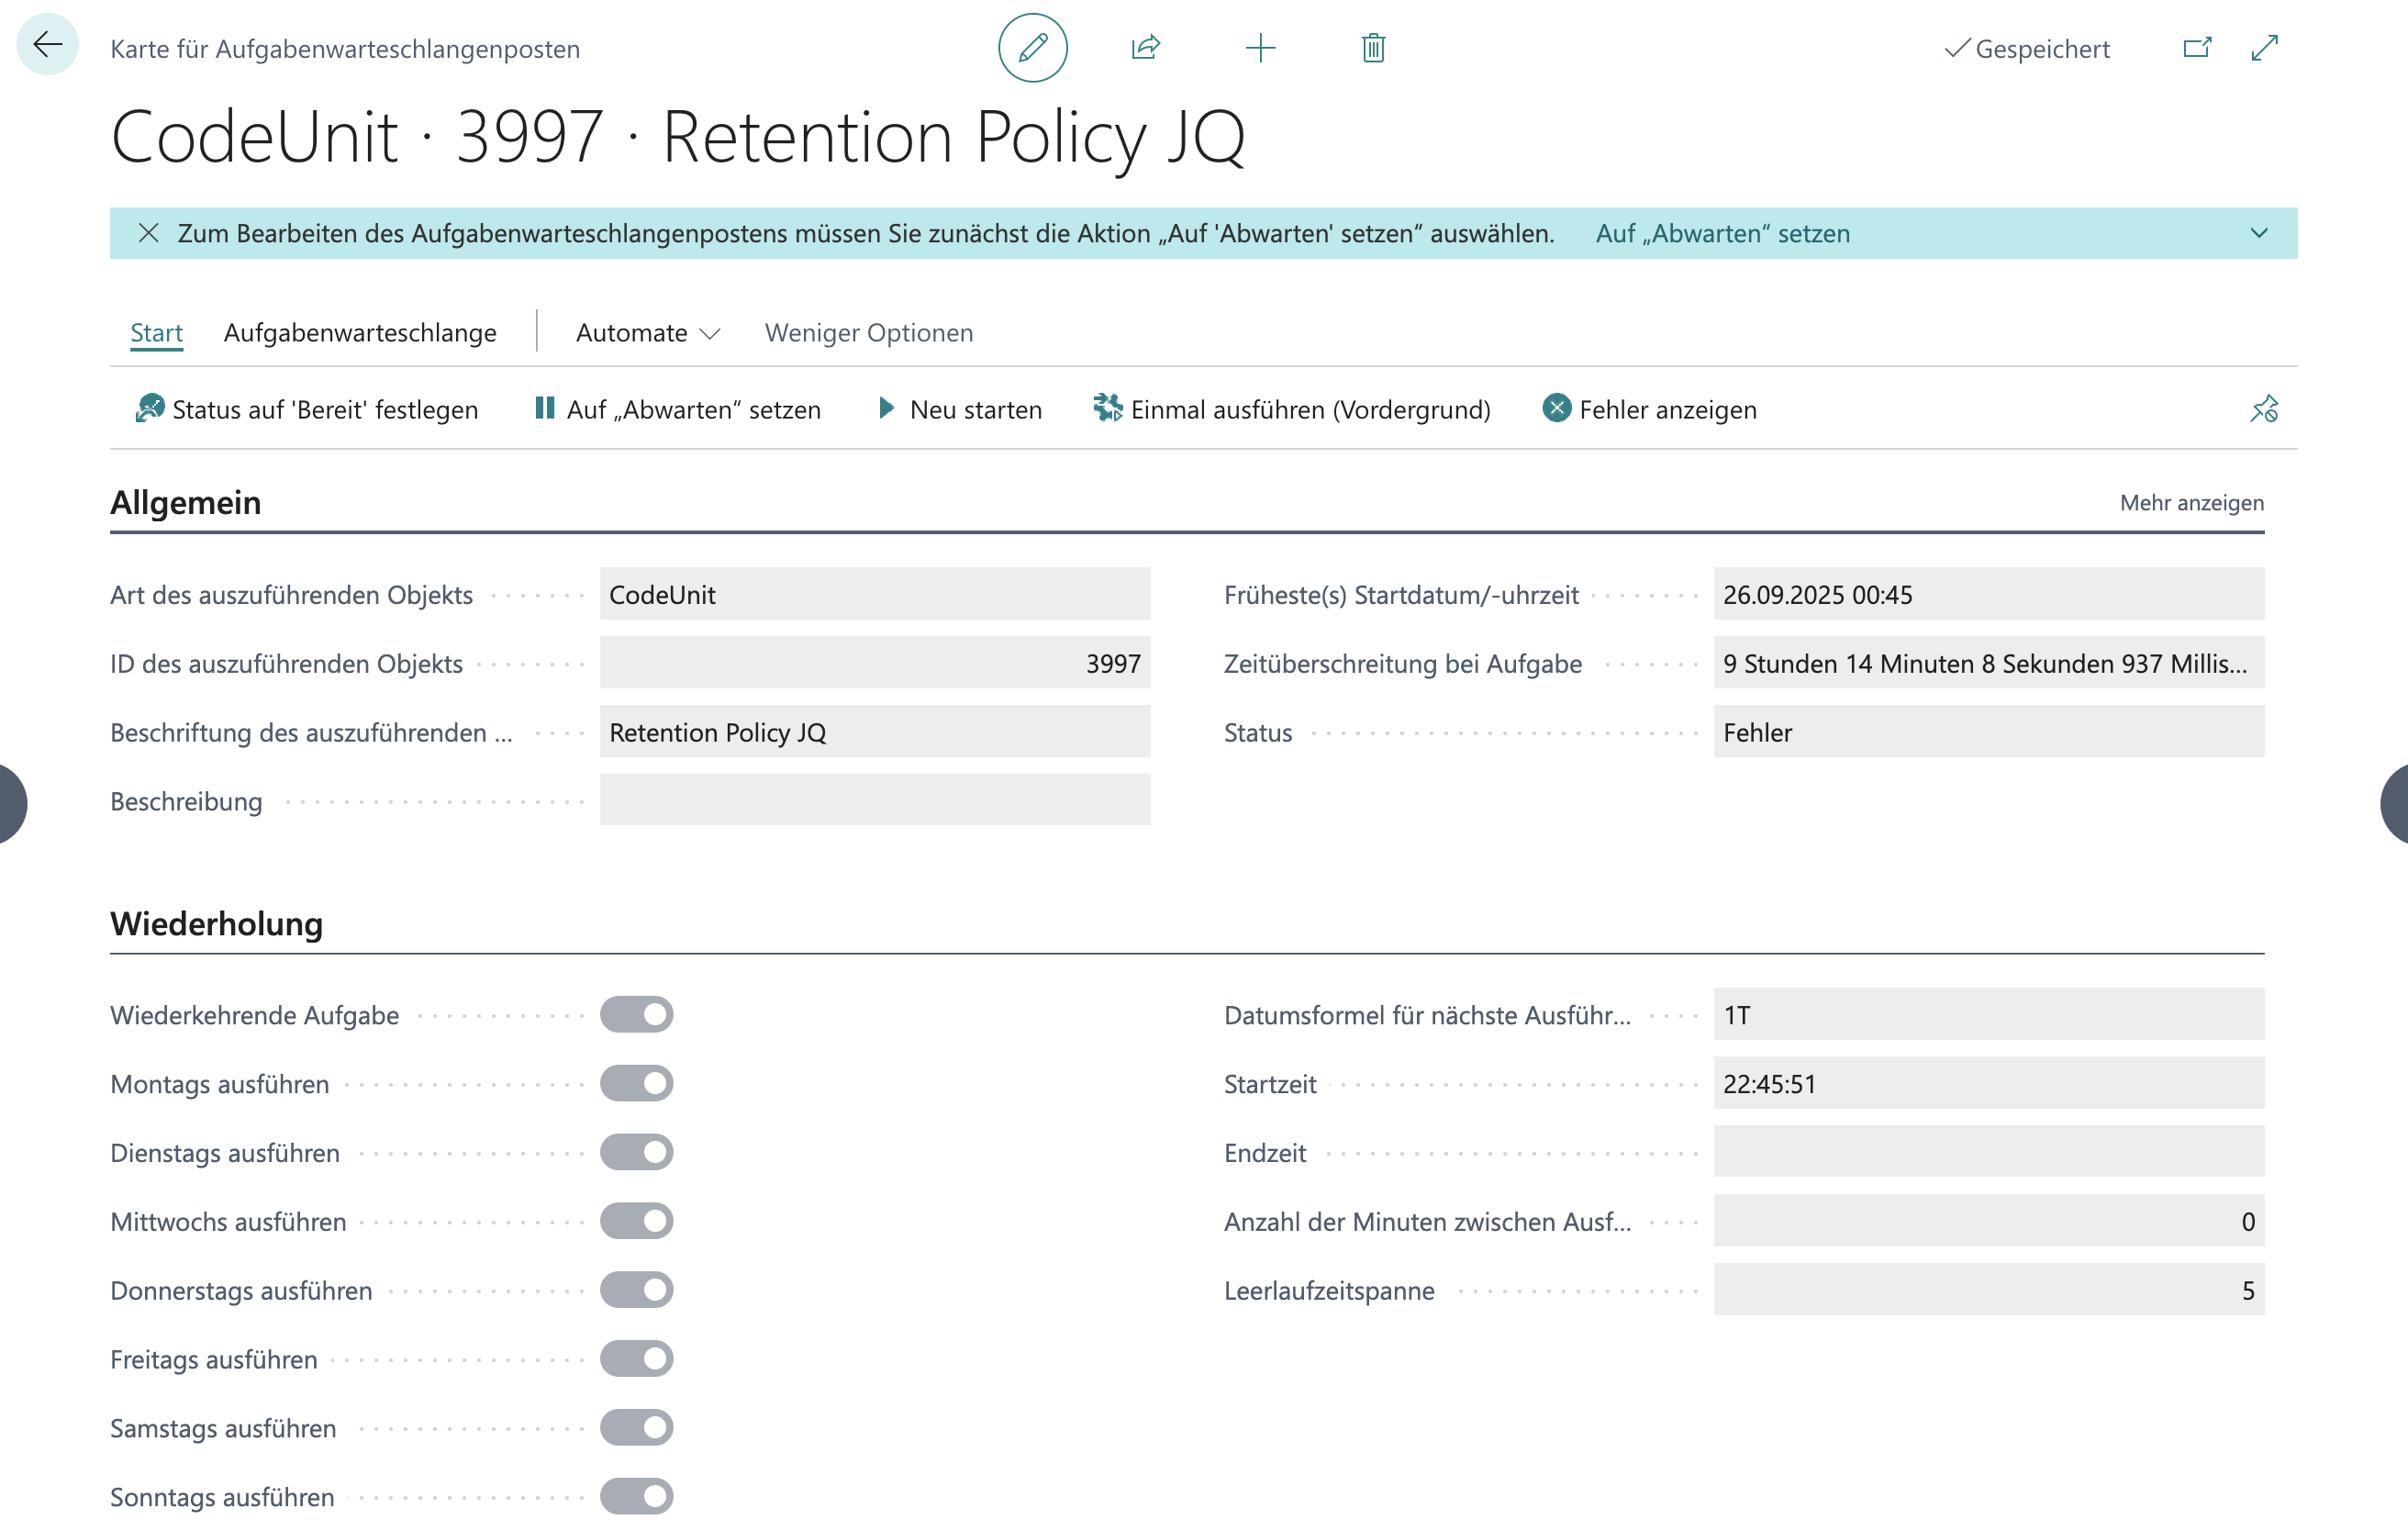Click Neu starten play action

959,409
